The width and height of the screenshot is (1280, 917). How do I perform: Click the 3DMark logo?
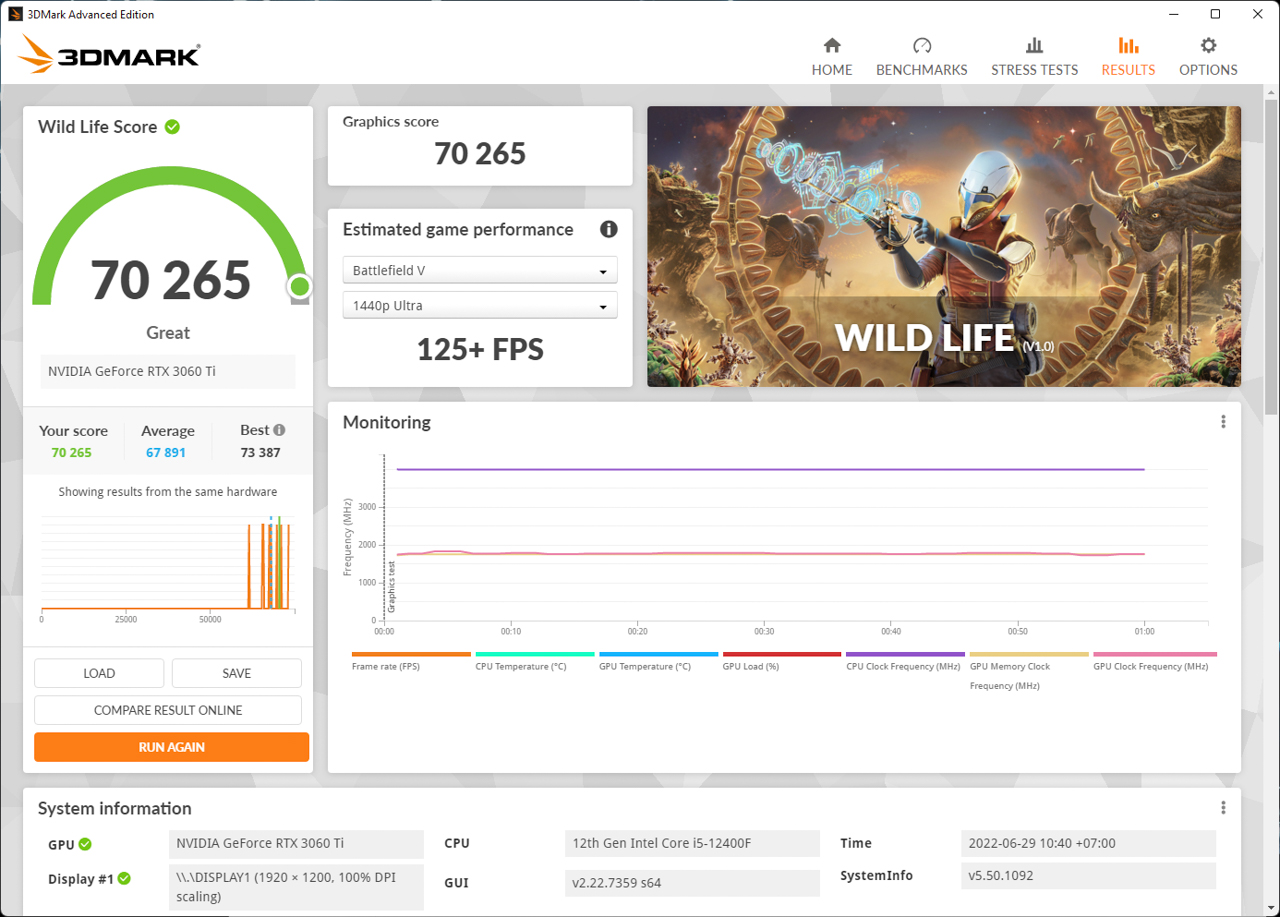pos(109,55)
